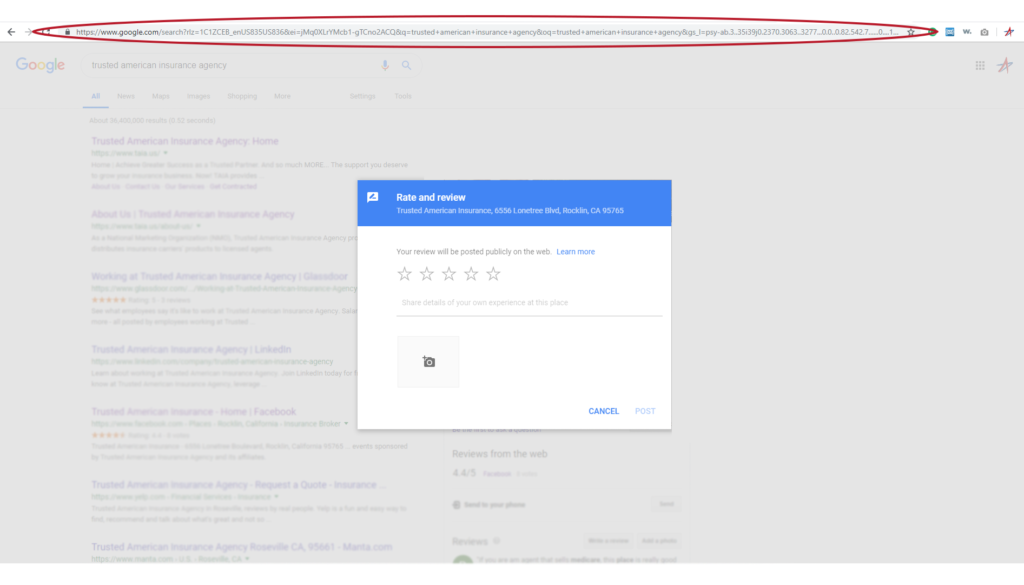
Task: Click the voice search microphone icon
Action: (385, 65)
